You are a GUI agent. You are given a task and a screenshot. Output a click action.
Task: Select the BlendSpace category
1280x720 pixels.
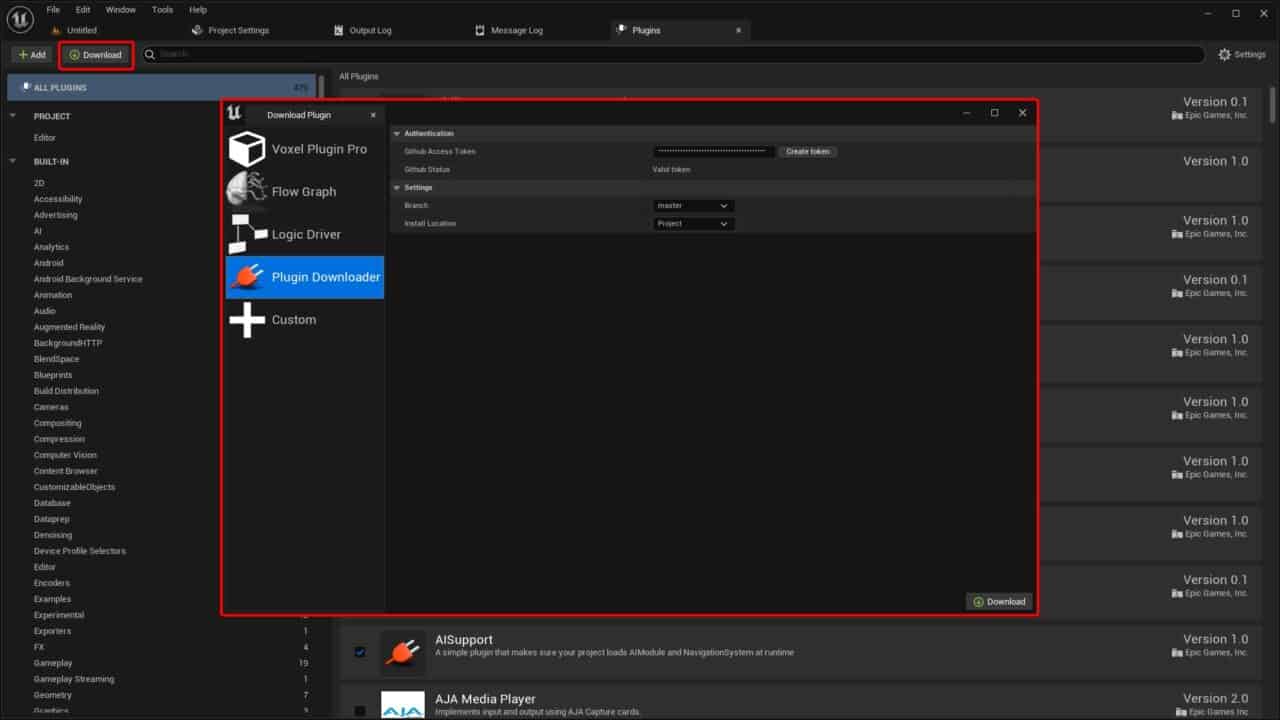(57, 359)
